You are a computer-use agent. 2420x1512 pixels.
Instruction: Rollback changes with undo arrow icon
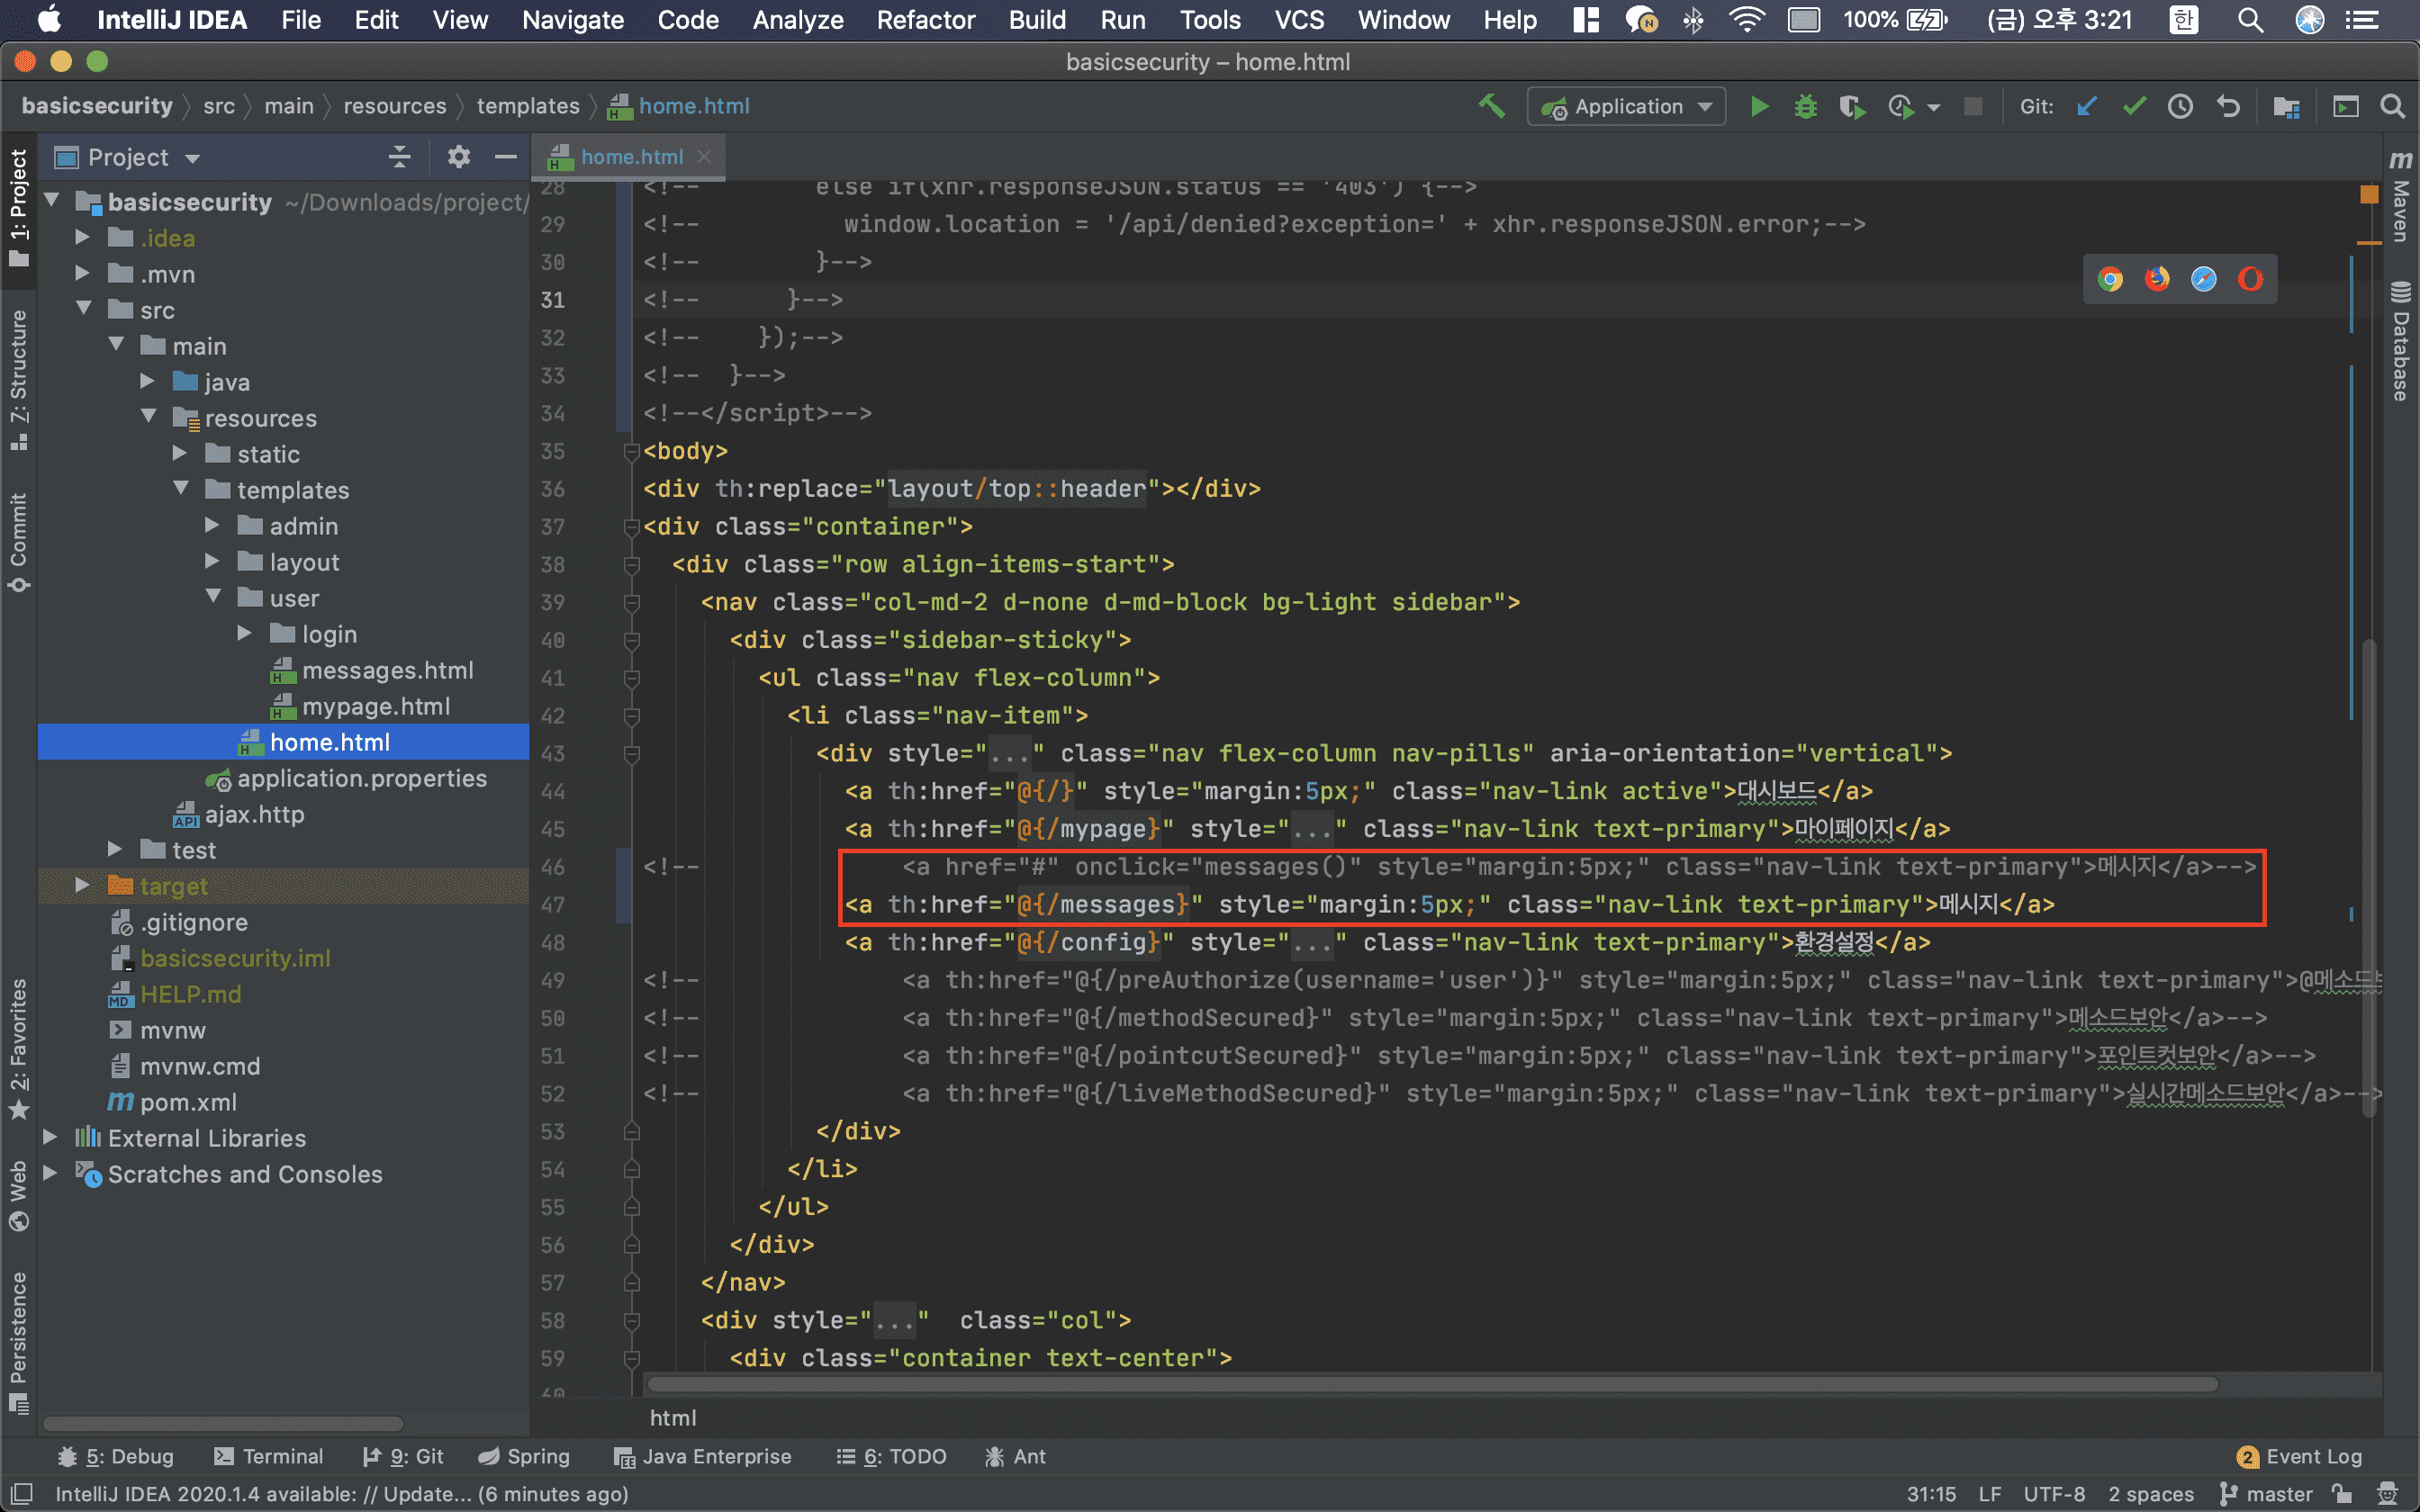tap(2228, 106)
